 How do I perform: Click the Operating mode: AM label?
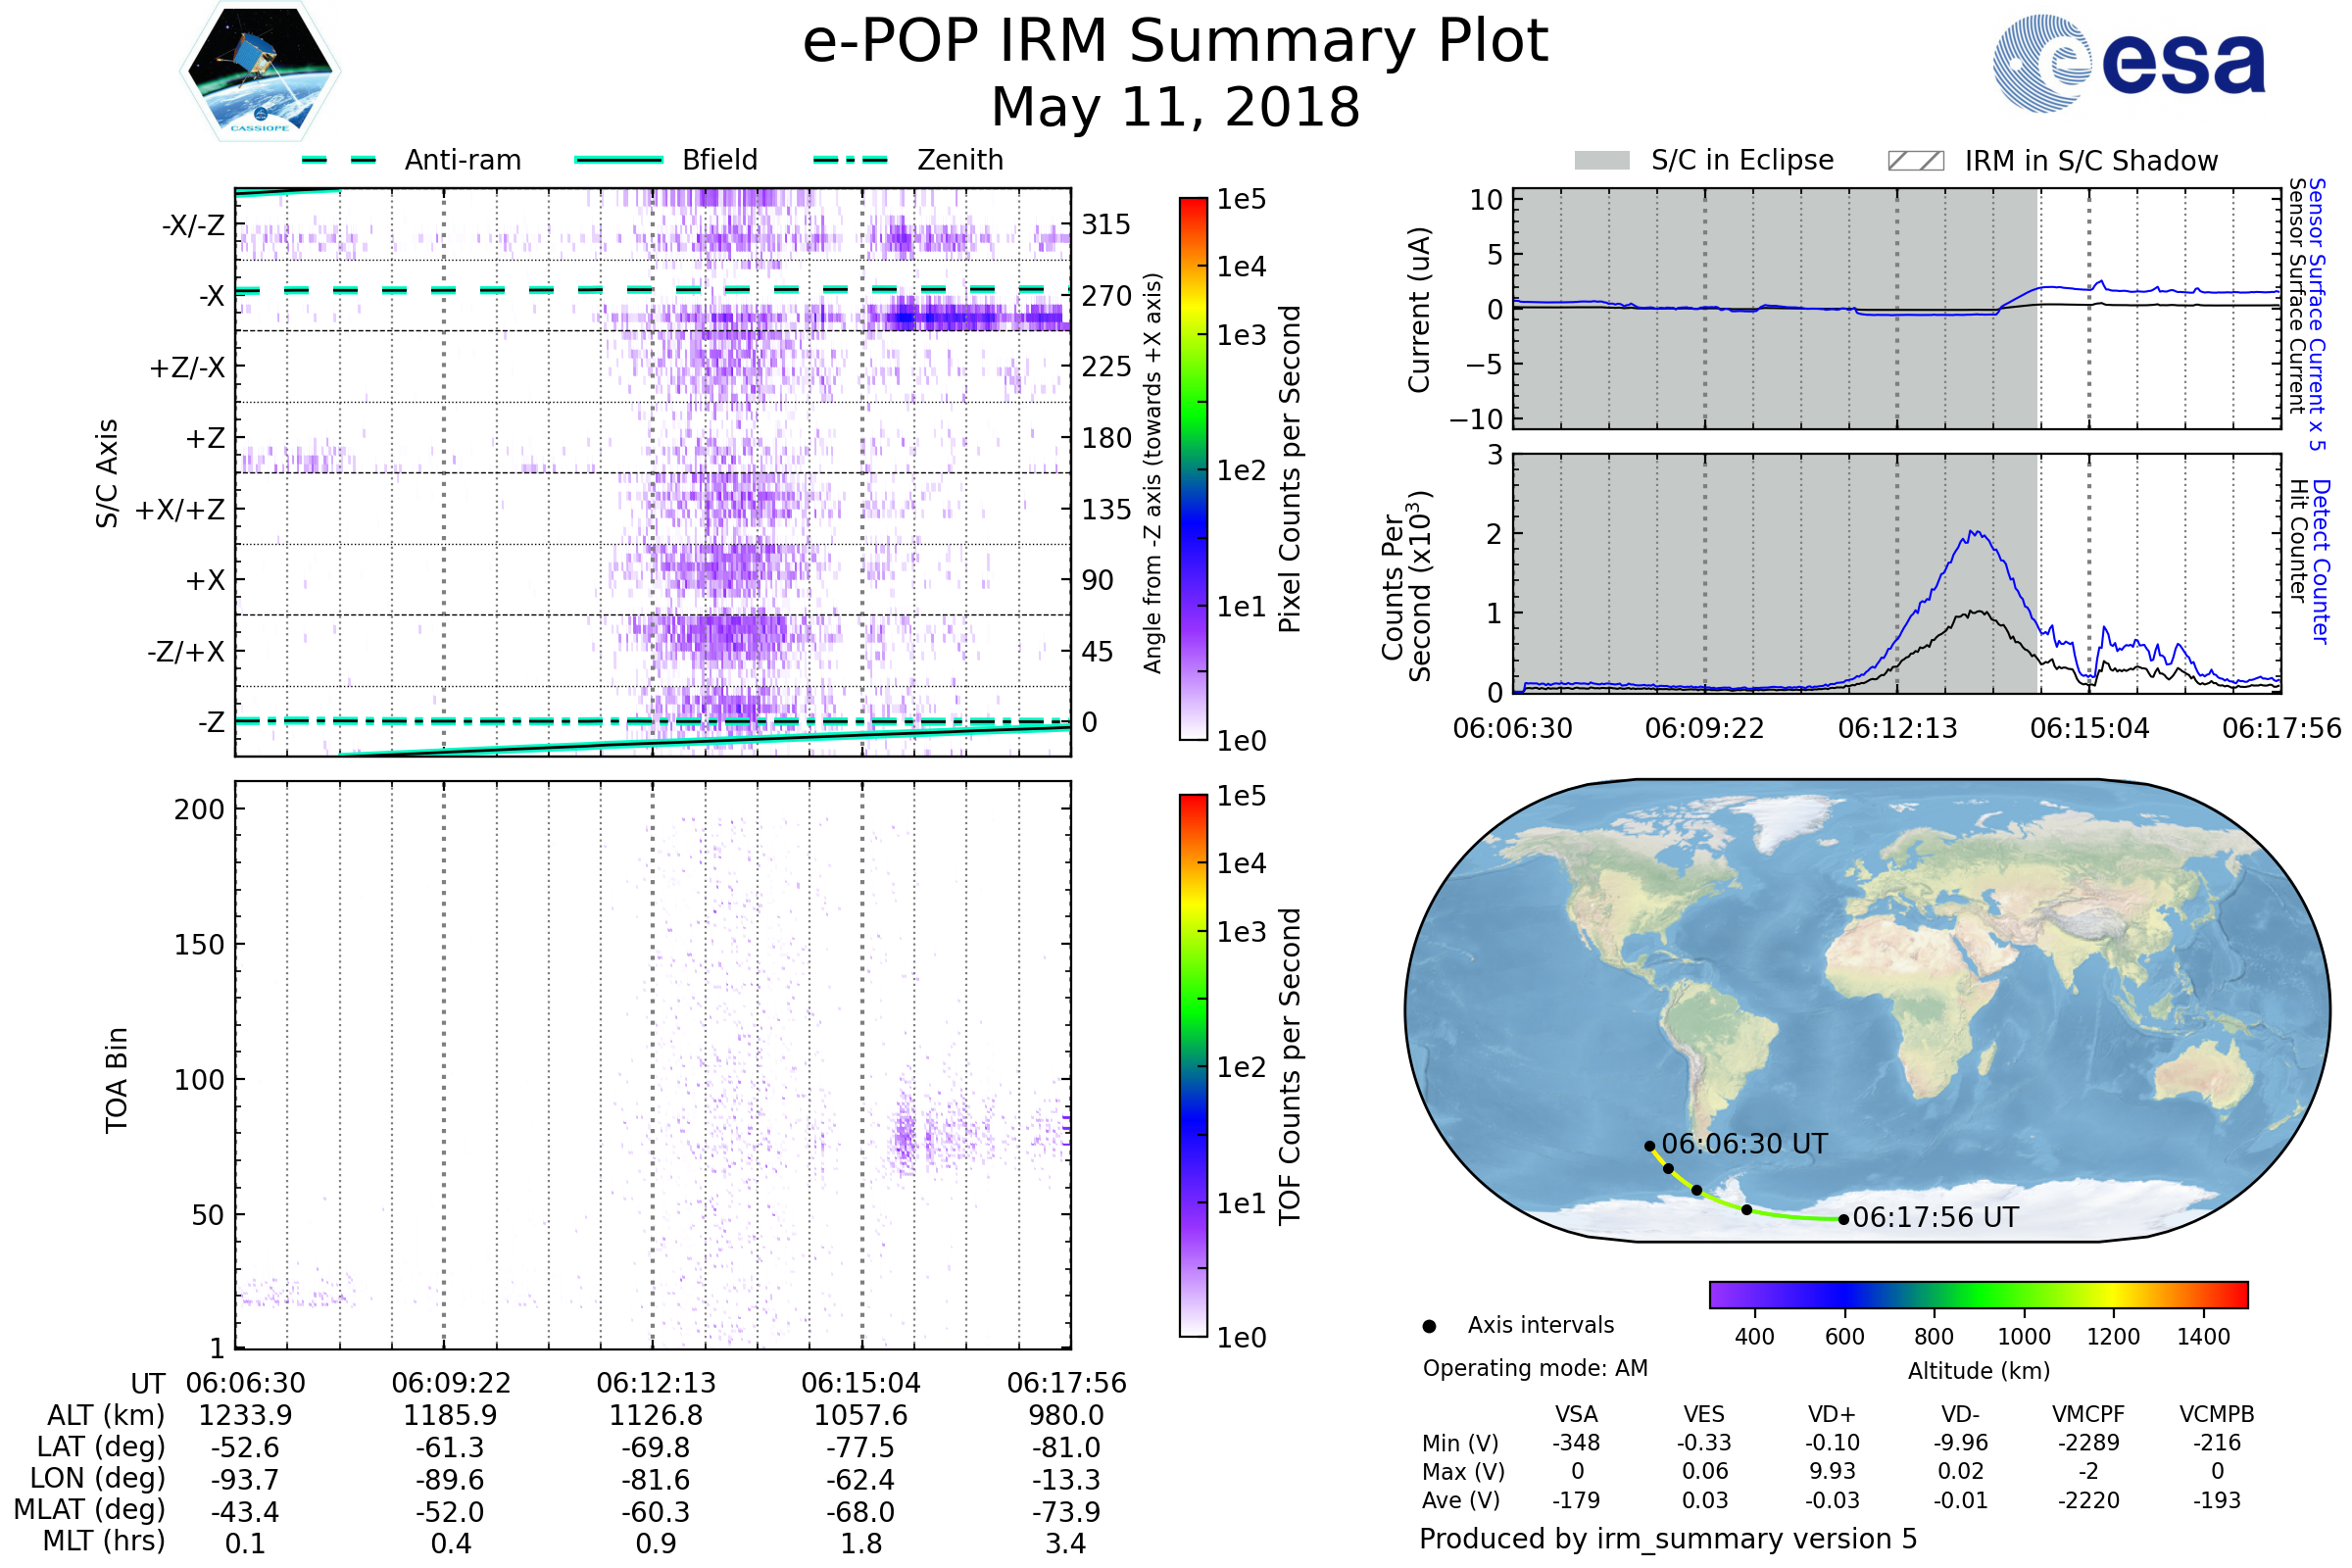tap(1535, 1368)
